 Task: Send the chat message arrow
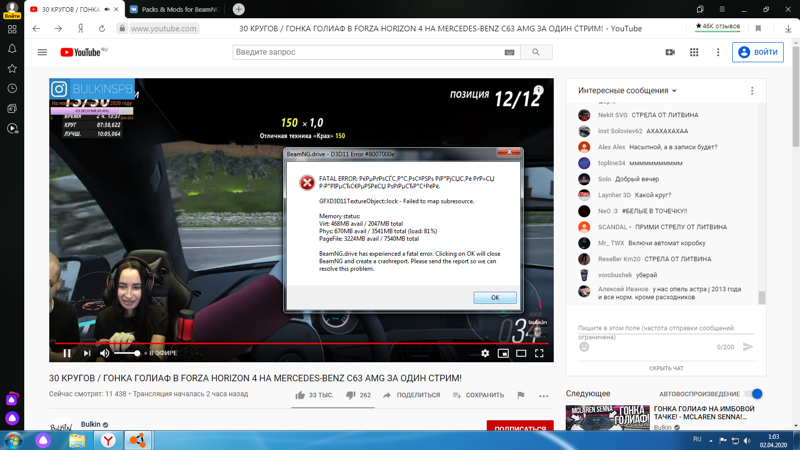point(748,347)
